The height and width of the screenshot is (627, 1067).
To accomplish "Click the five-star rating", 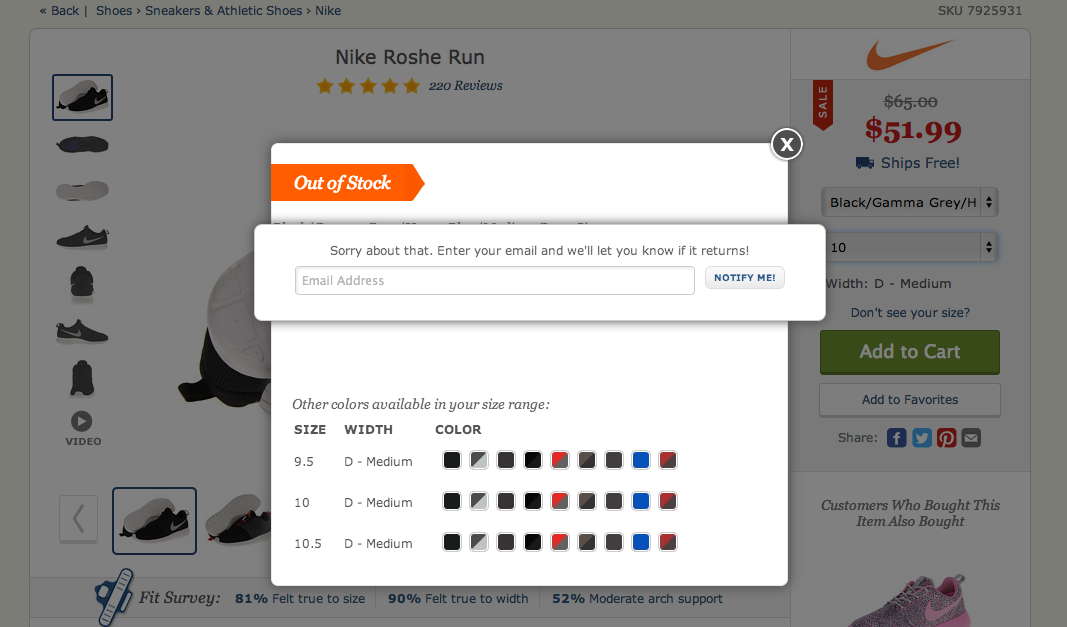I will tap(368, 86).
